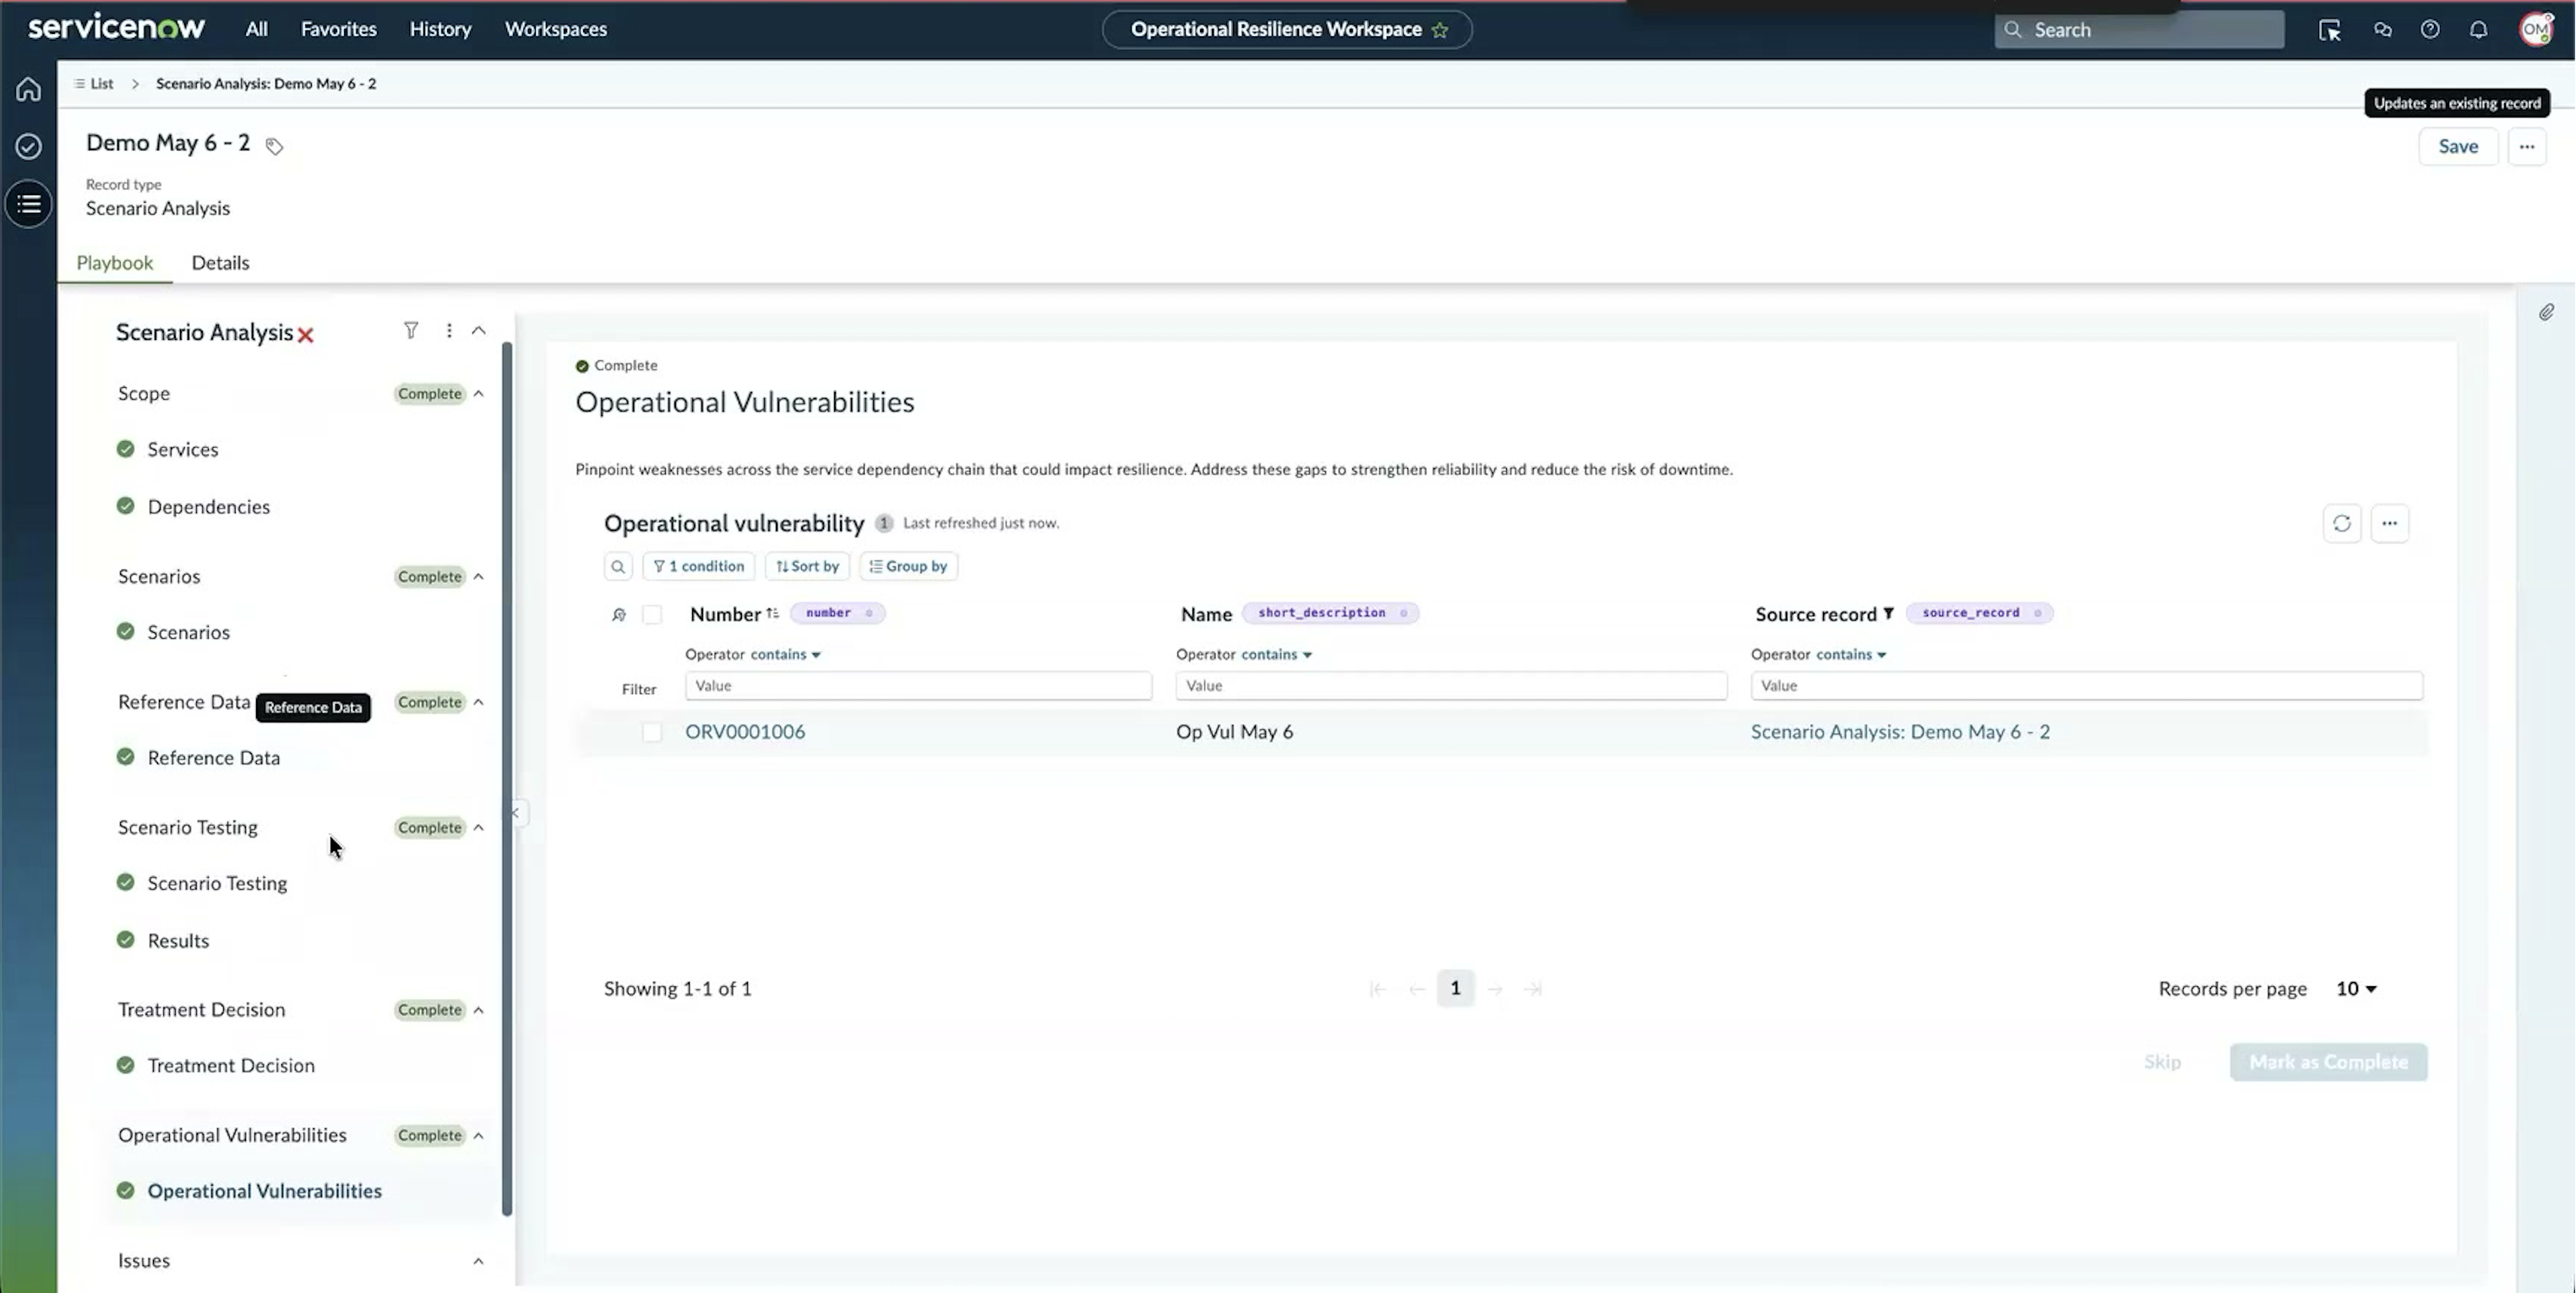
Task: Click the sort icon next to Number column
Action: click(772, 613)
